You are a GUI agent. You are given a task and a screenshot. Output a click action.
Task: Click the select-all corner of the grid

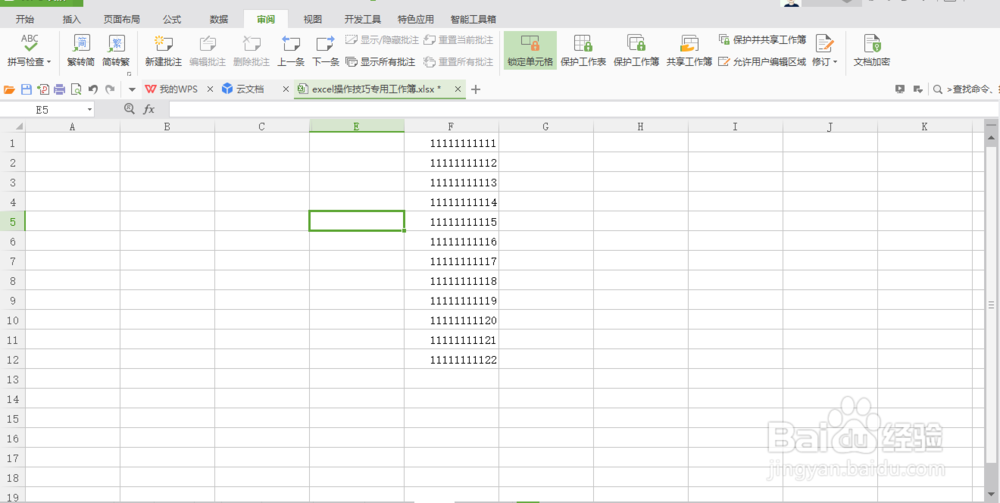12,126
